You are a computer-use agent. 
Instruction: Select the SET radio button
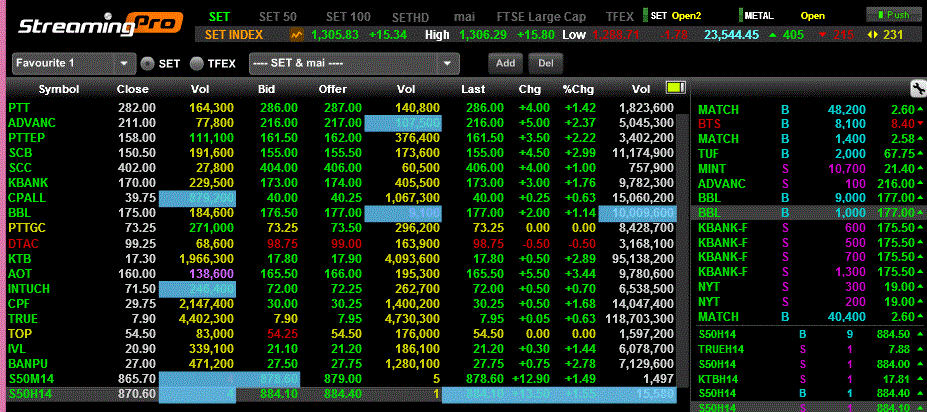147,63
